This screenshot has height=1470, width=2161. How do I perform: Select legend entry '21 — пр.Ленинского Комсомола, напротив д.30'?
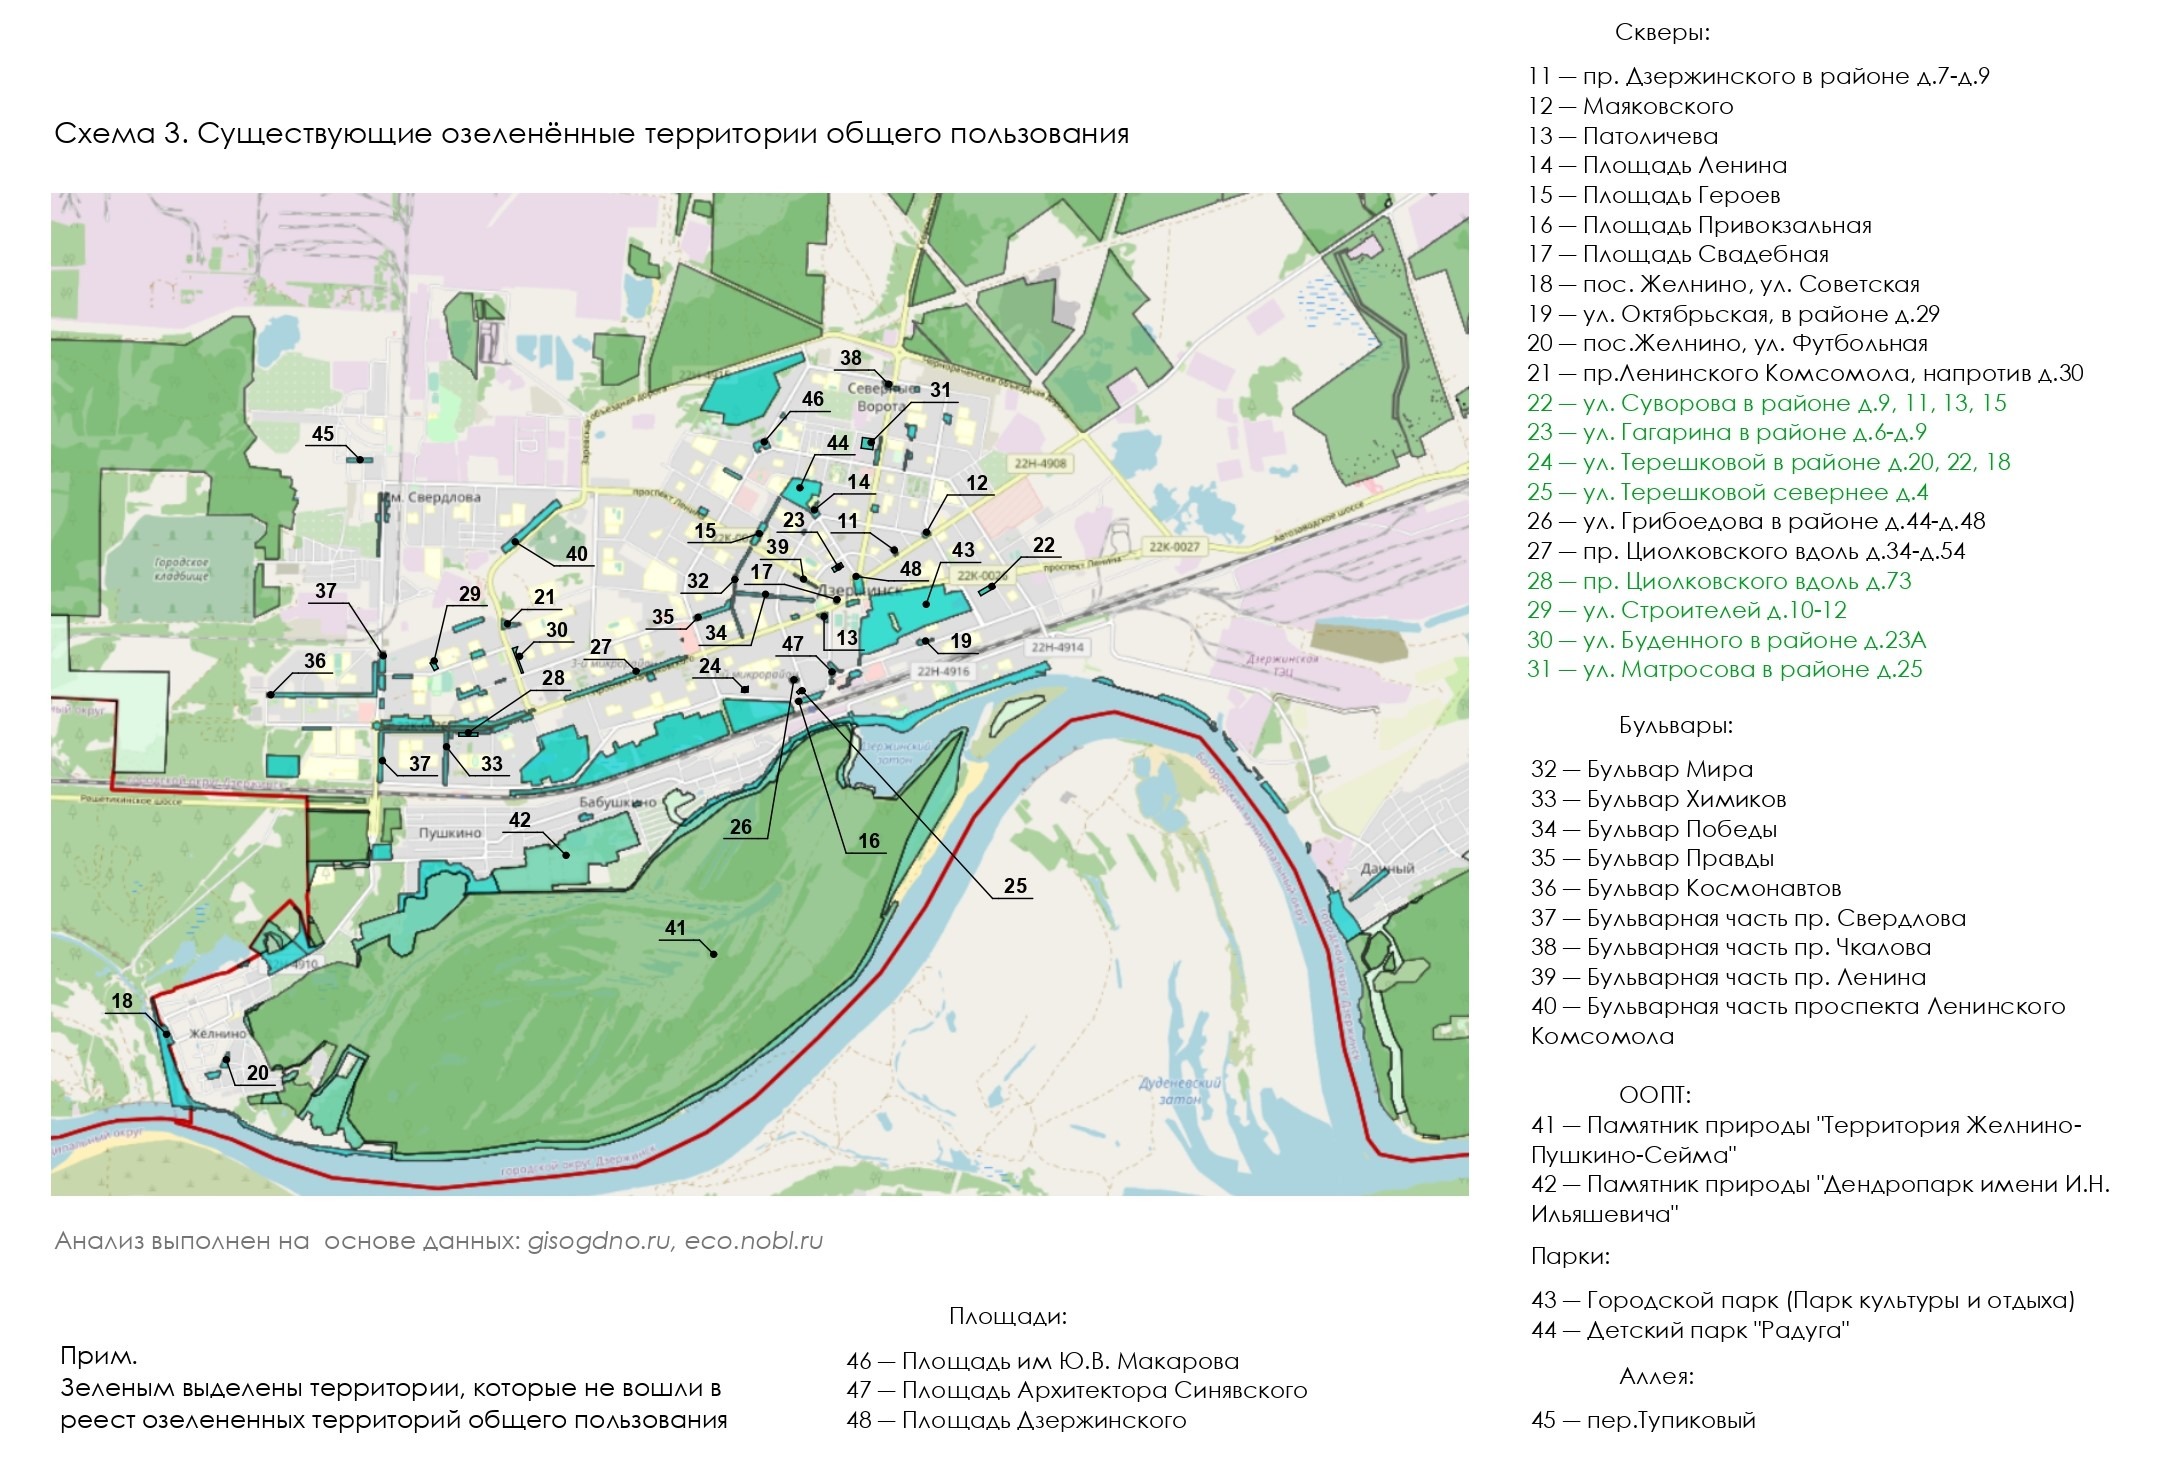coord(1805,373)
